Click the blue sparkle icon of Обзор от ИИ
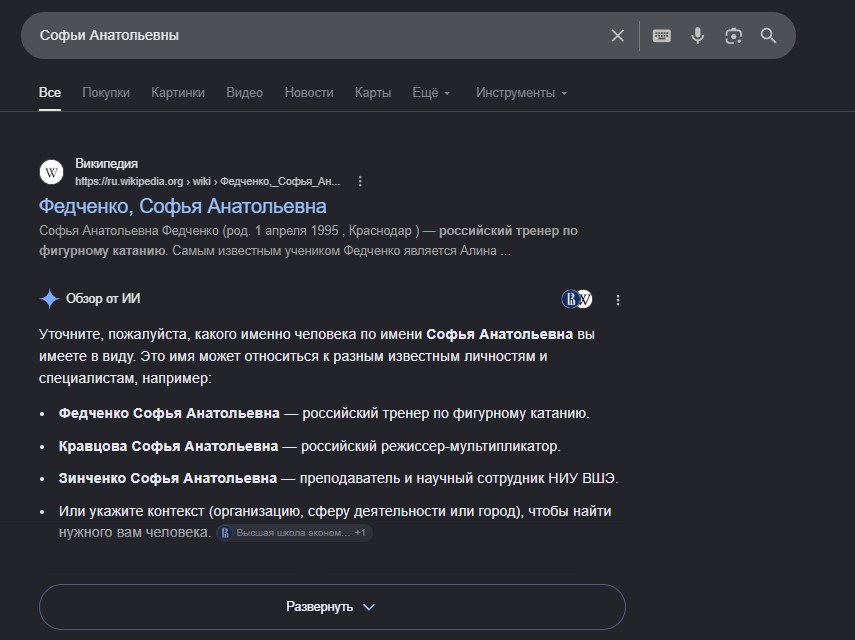The width and height of the screenshot is (855, 640). pos(50,299)
